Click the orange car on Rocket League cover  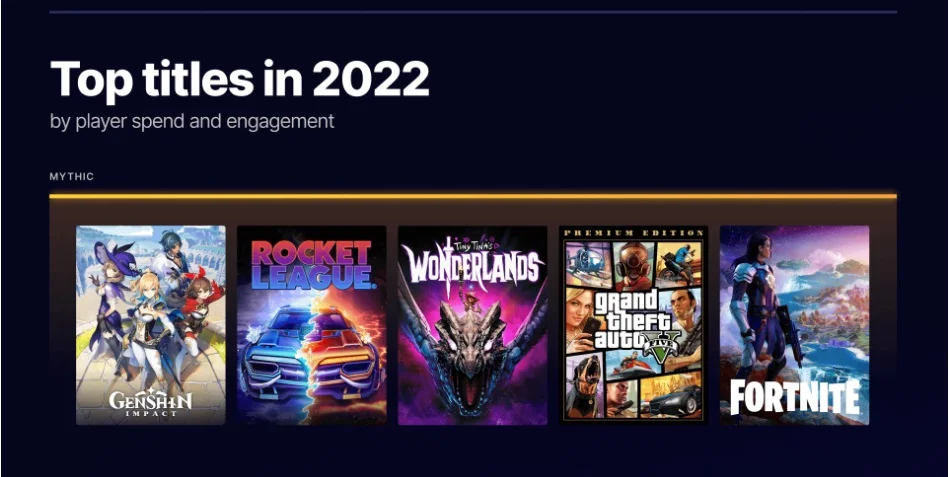click(x=346, y=349)
